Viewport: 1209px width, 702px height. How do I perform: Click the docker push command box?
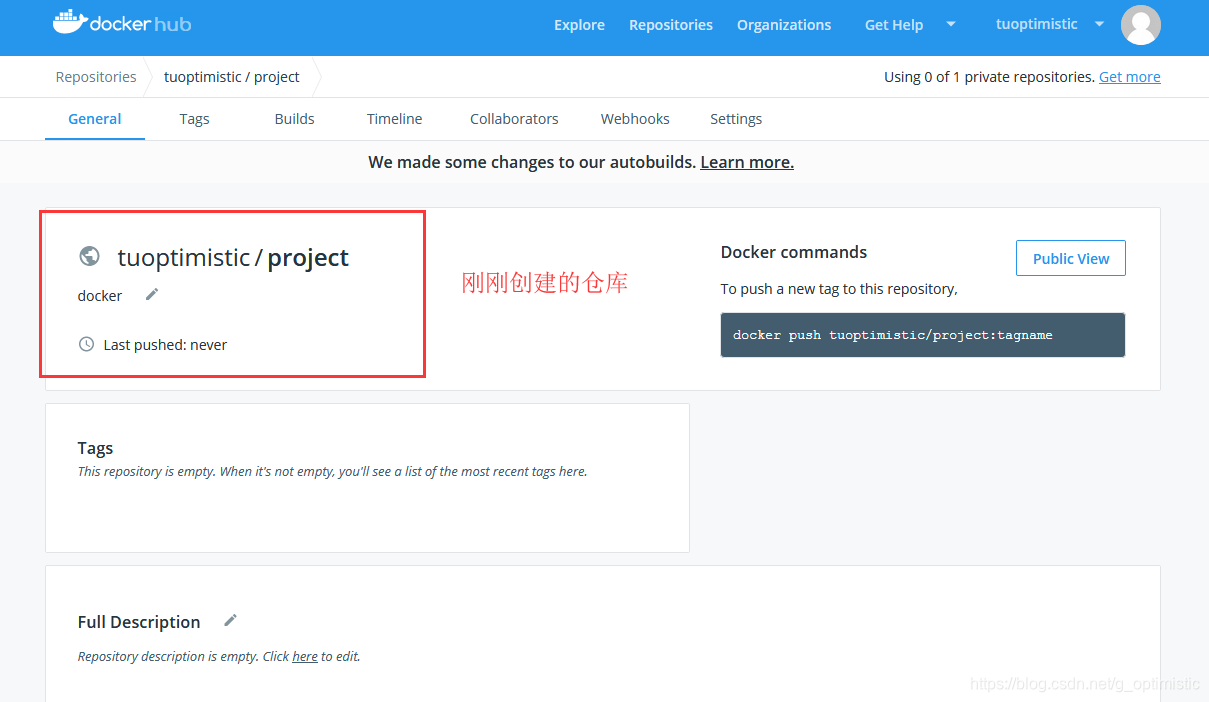pos(923,335)
